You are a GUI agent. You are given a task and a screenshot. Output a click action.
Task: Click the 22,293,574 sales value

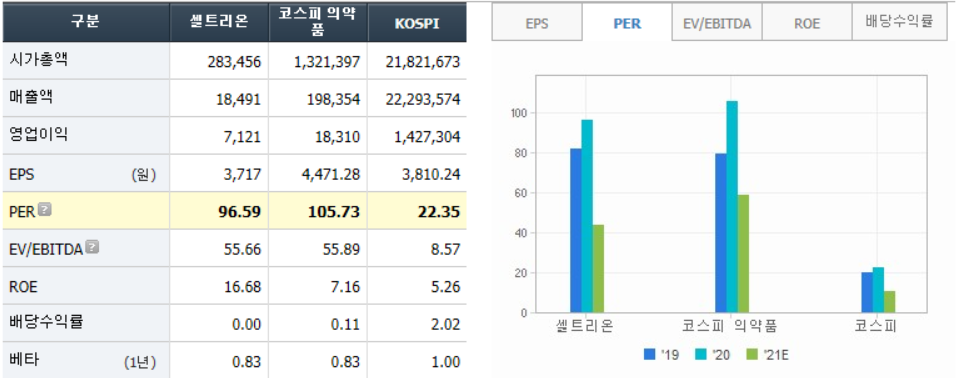click(423, 100)
